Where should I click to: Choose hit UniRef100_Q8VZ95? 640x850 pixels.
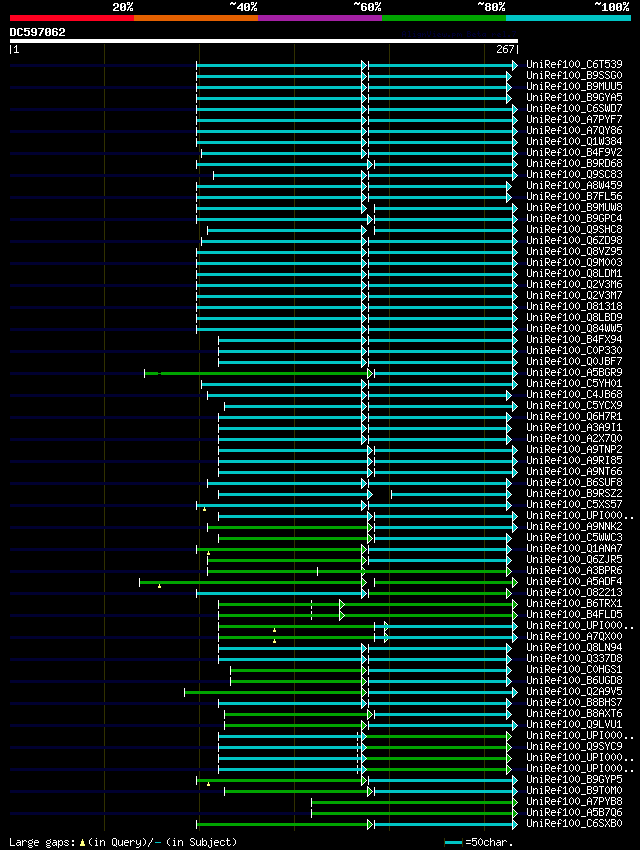574,251
